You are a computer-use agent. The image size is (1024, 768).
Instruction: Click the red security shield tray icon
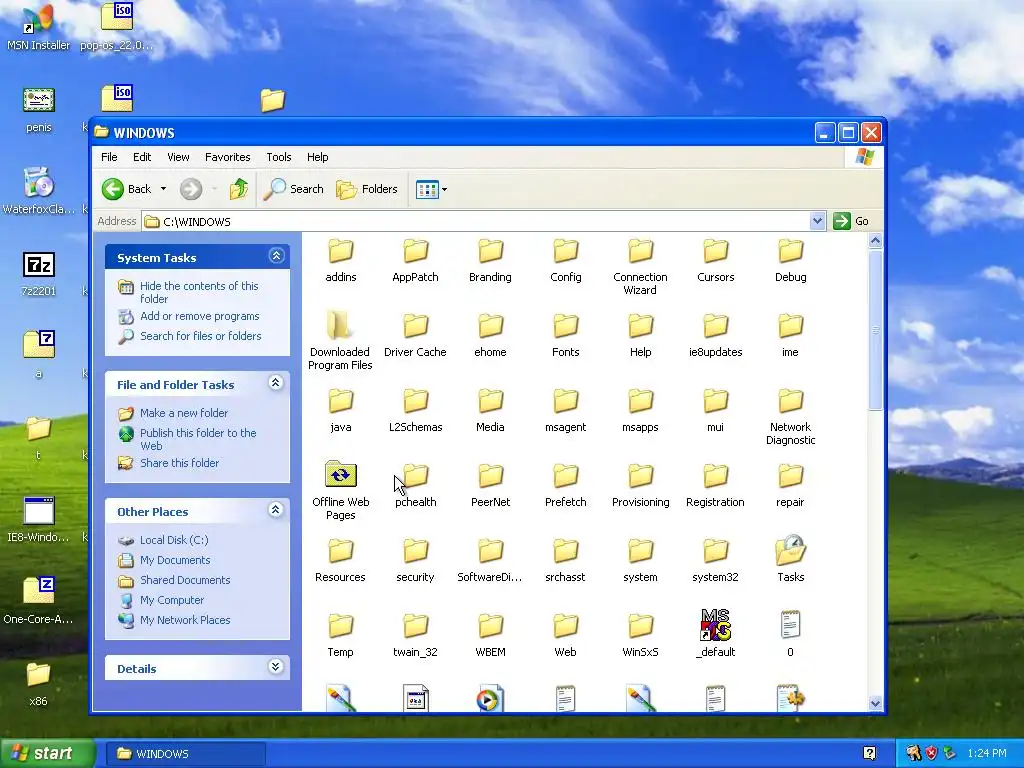(931, 754)
